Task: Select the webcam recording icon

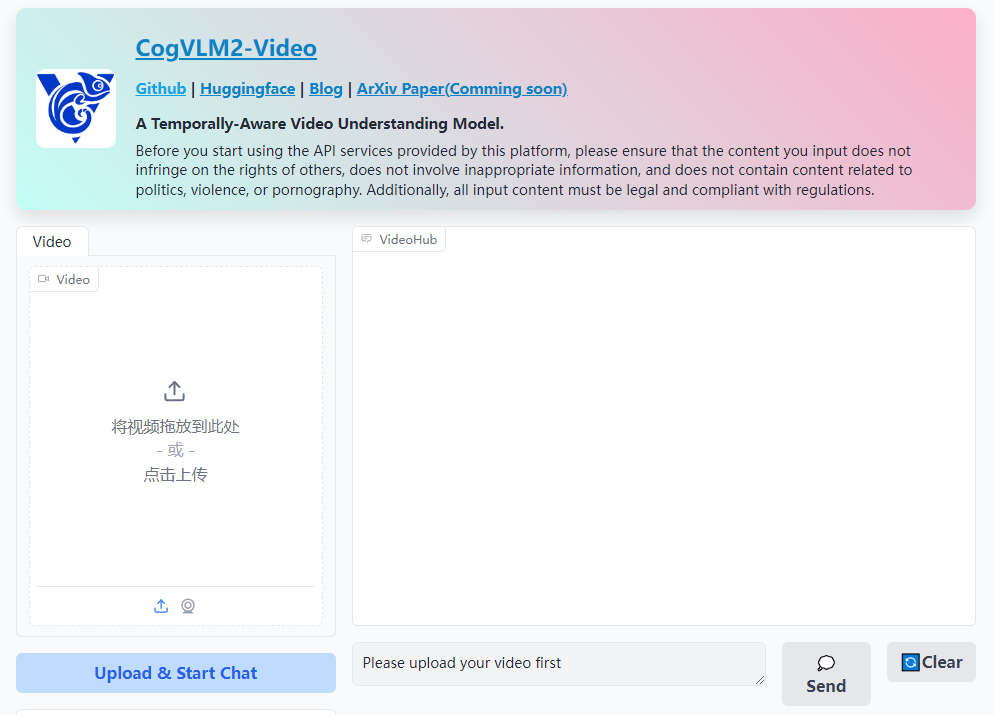Action: click(188, 606)
